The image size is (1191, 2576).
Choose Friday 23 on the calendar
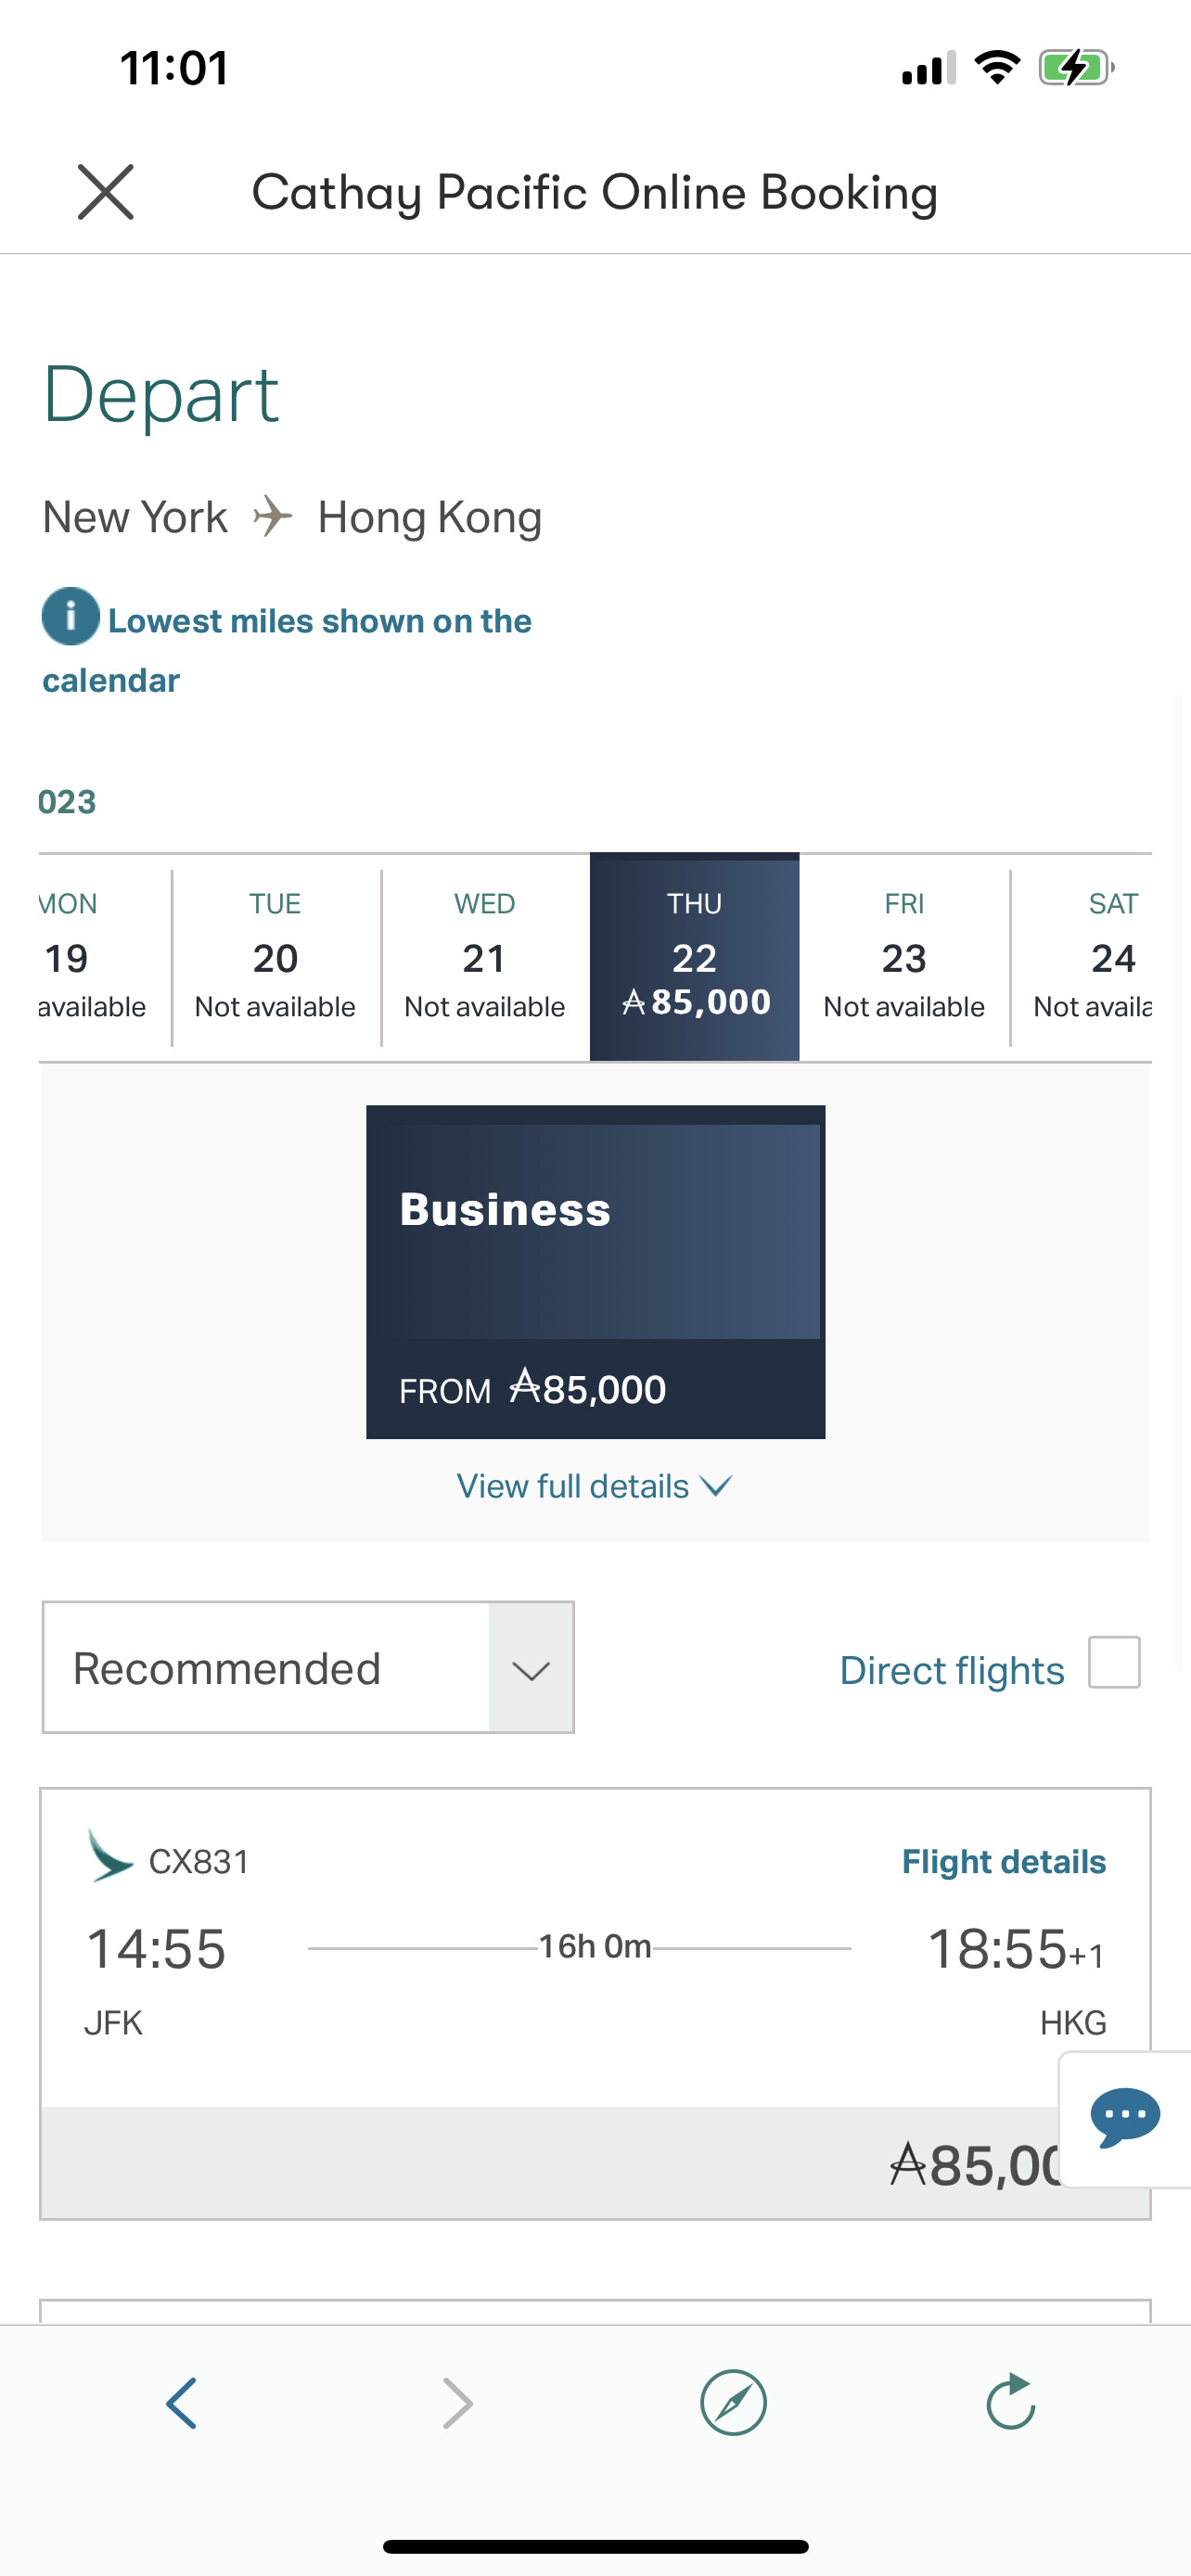tap(904, 957)
